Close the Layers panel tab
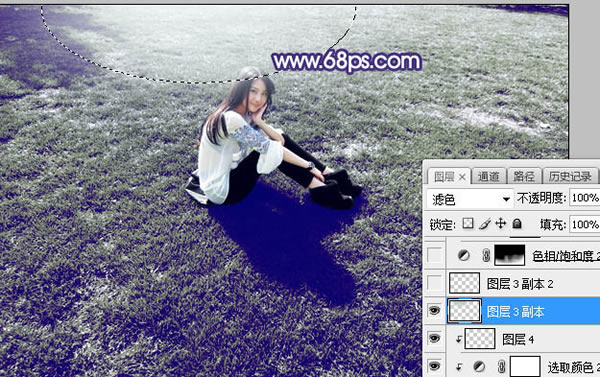 coord(462,177)
